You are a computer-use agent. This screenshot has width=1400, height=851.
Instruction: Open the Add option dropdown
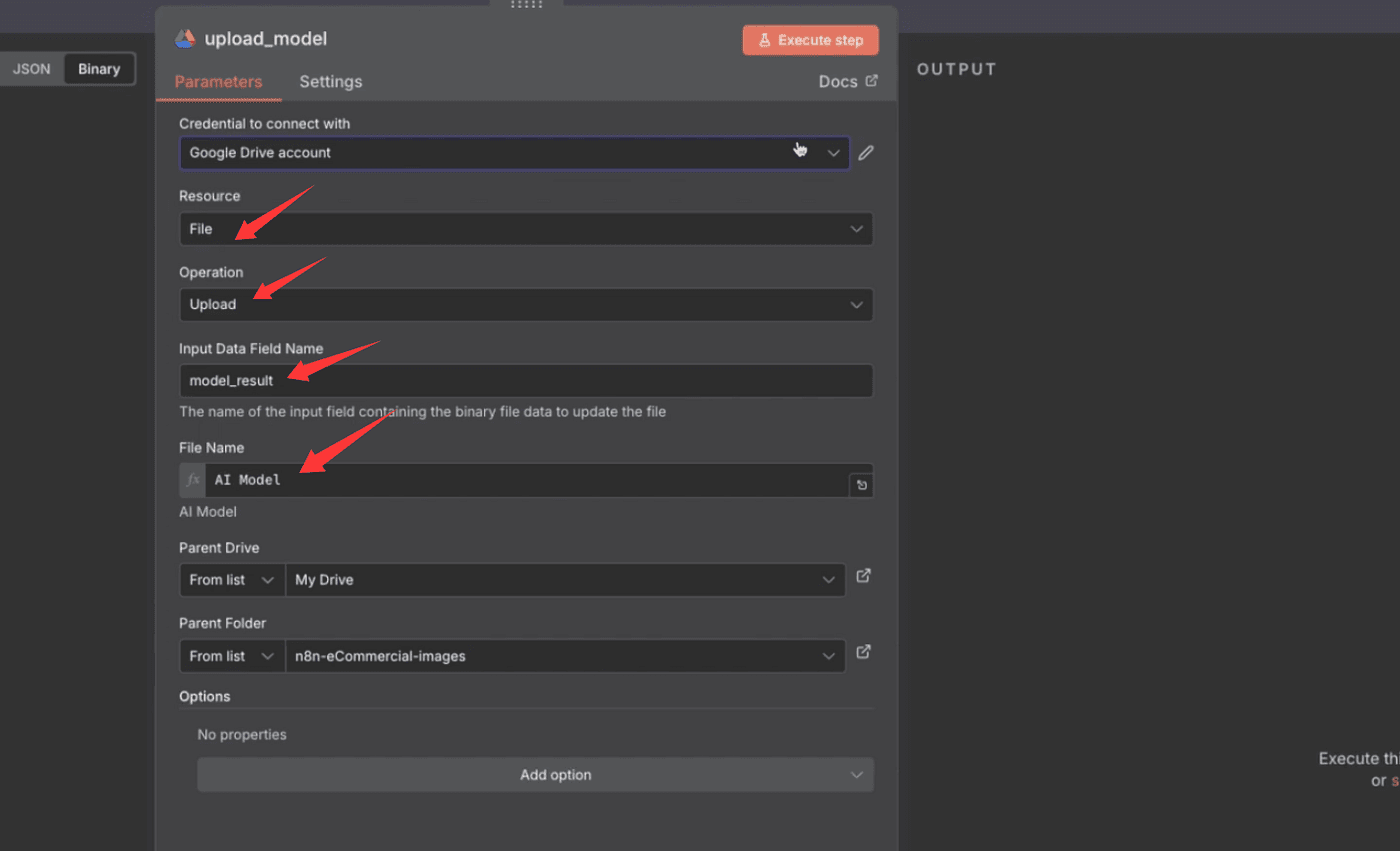(x=535, y=775)
